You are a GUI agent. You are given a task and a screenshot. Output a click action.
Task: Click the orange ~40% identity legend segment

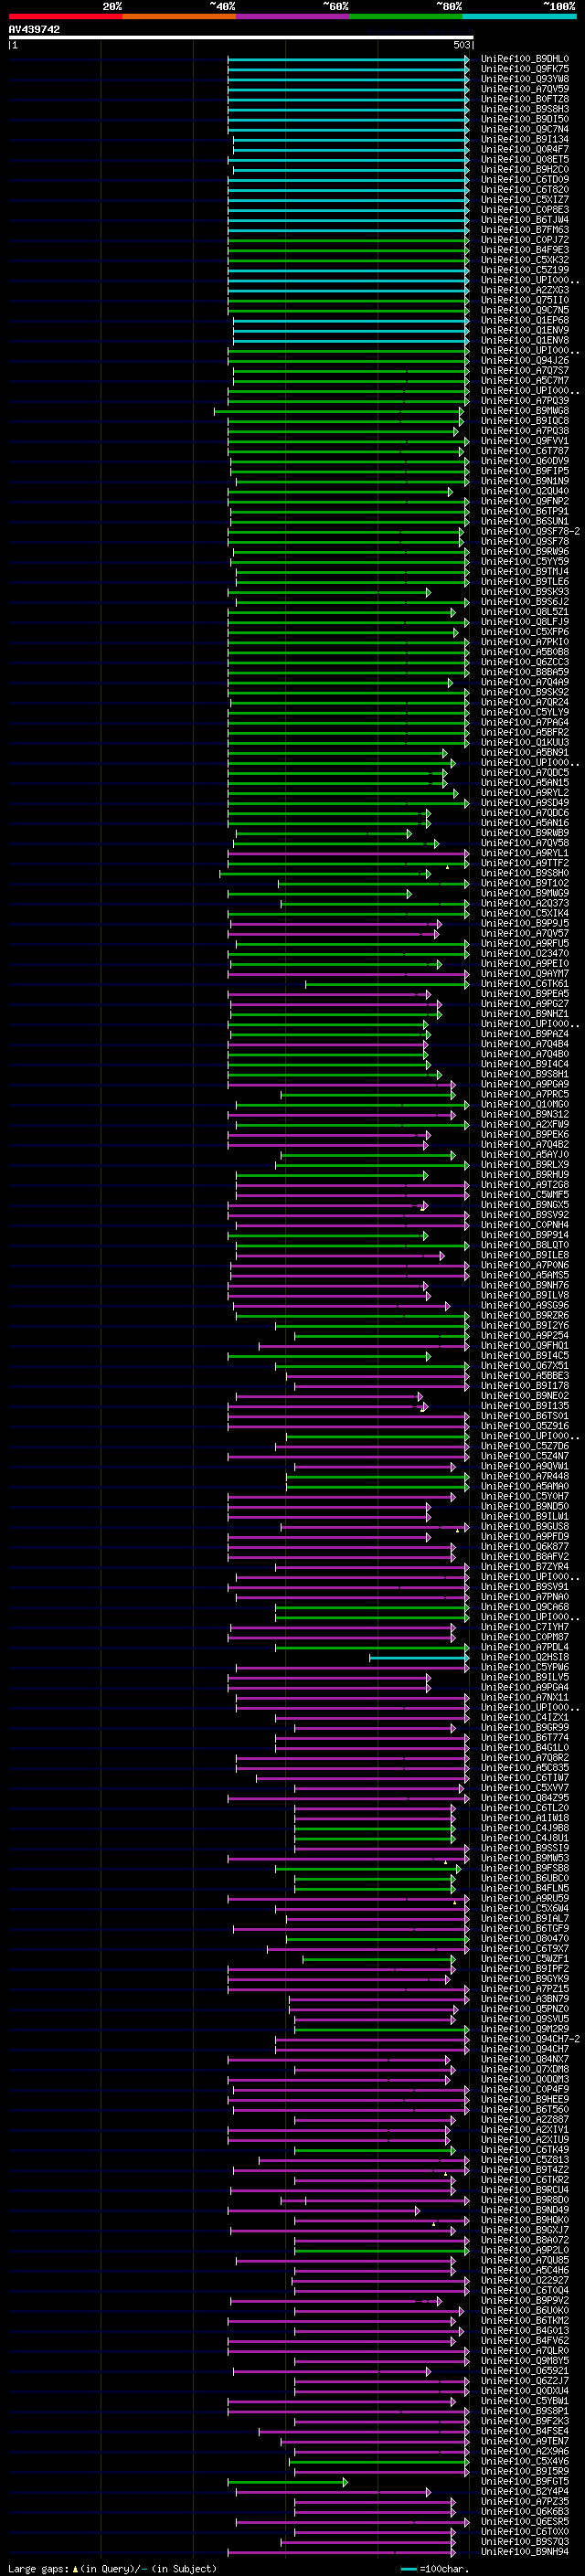[179, 17]
